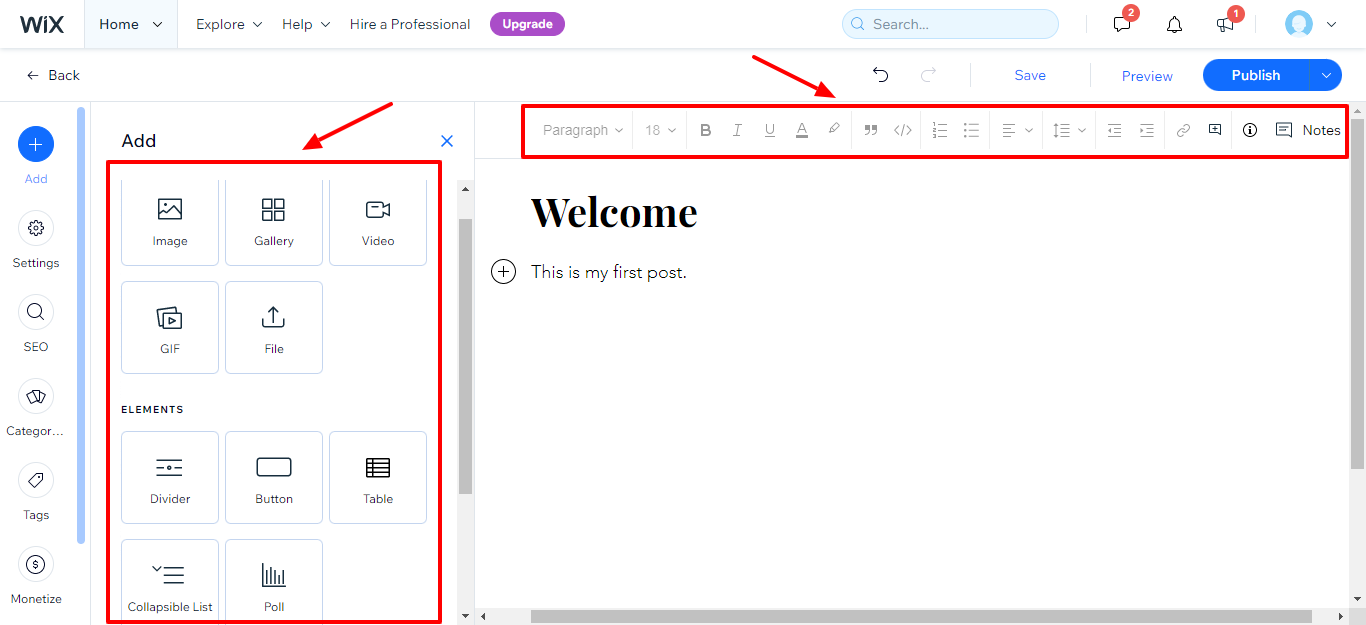This screenshot has height=625, width=1366.
Task: Add an Image element
Action: [x=170, y=222]
